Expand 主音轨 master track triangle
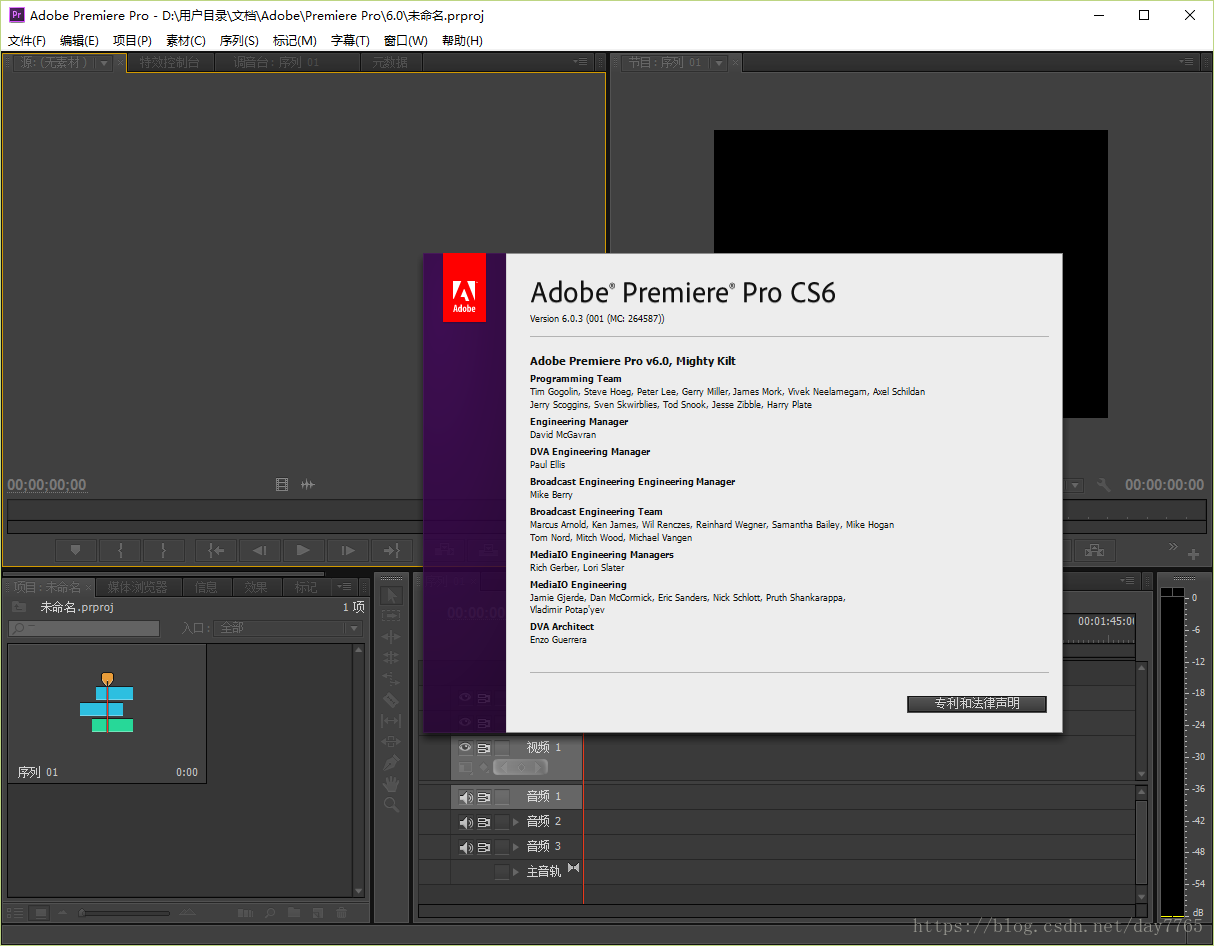This screenshot has height=946, width=1214. pos(517,872)
